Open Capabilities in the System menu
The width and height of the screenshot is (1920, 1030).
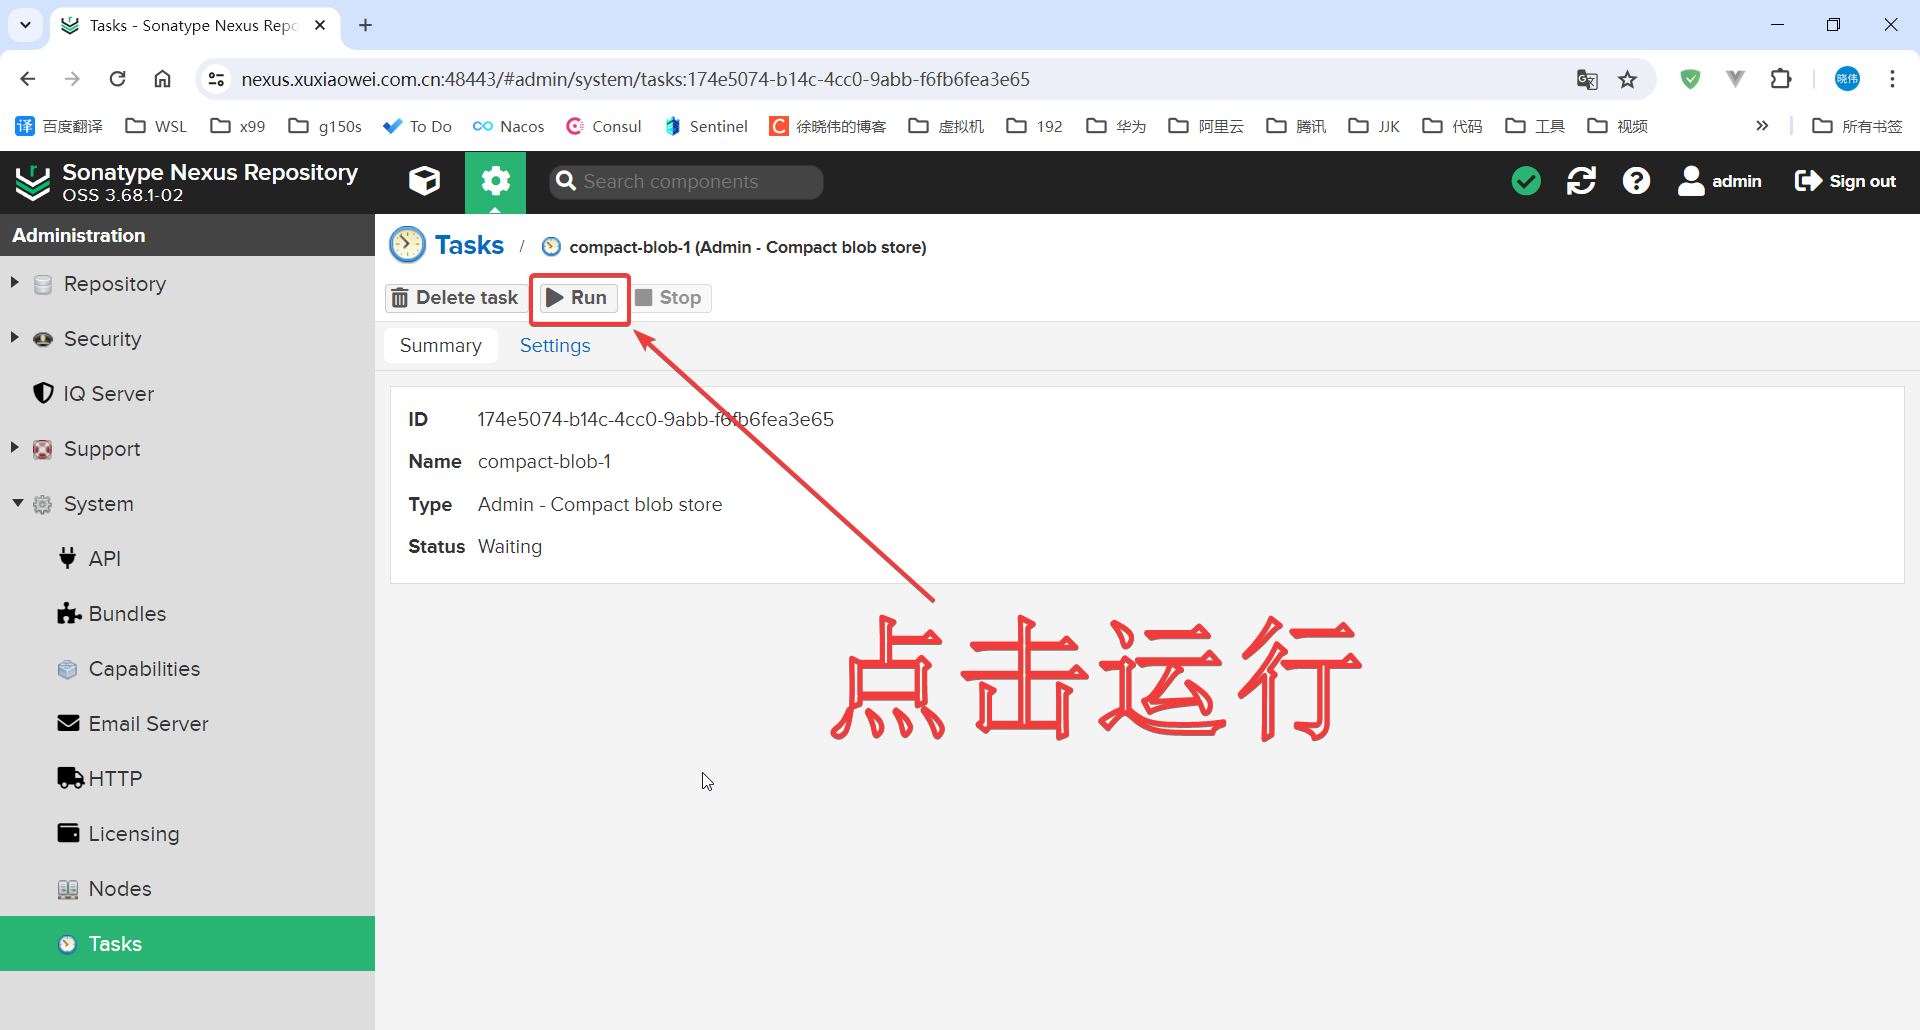(144, 669)
